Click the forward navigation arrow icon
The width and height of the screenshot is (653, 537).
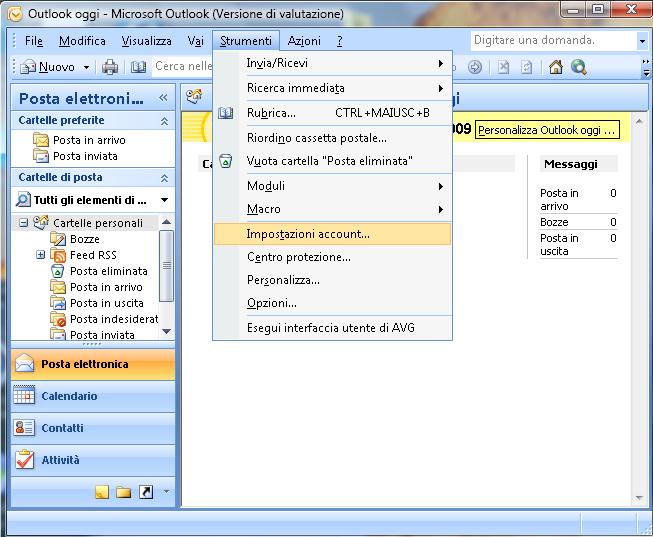(x=475, y=67)
